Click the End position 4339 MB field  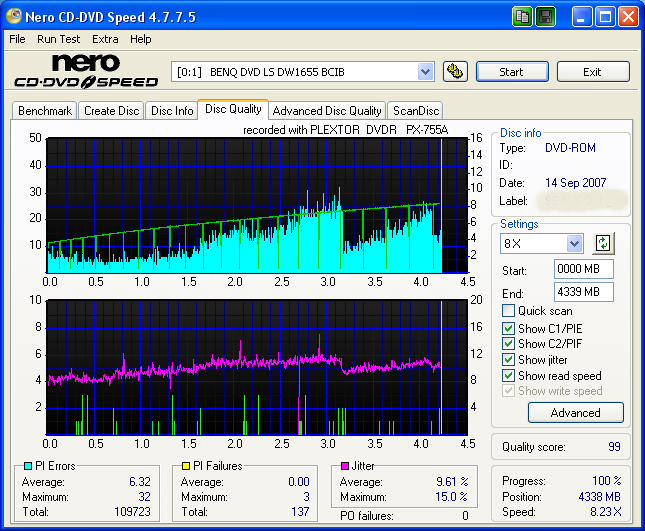tap(583, 292)
